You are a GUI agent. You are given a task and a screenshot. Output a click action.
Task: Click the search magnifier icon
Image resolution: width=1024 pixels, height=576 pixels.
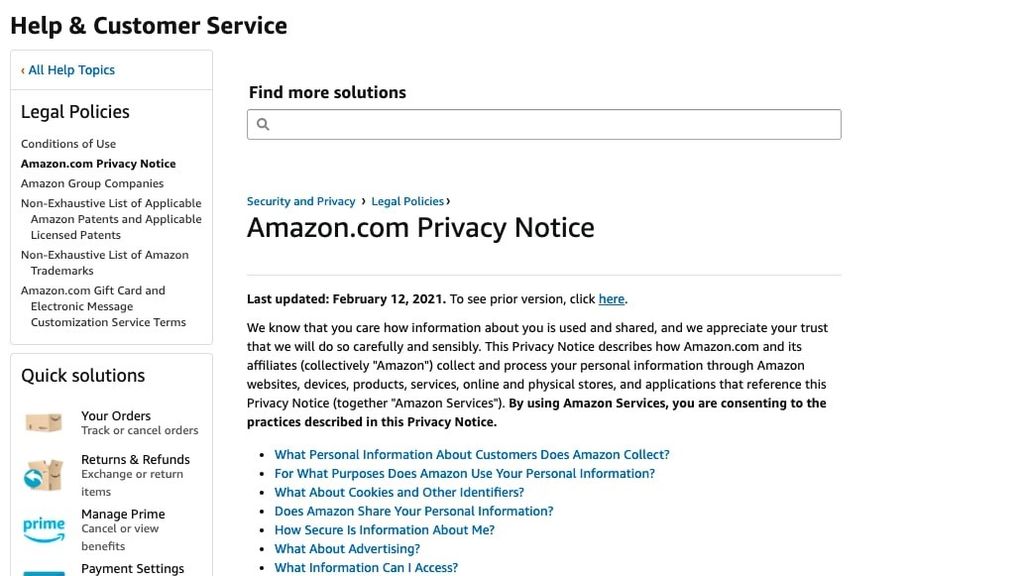point(262,123)
